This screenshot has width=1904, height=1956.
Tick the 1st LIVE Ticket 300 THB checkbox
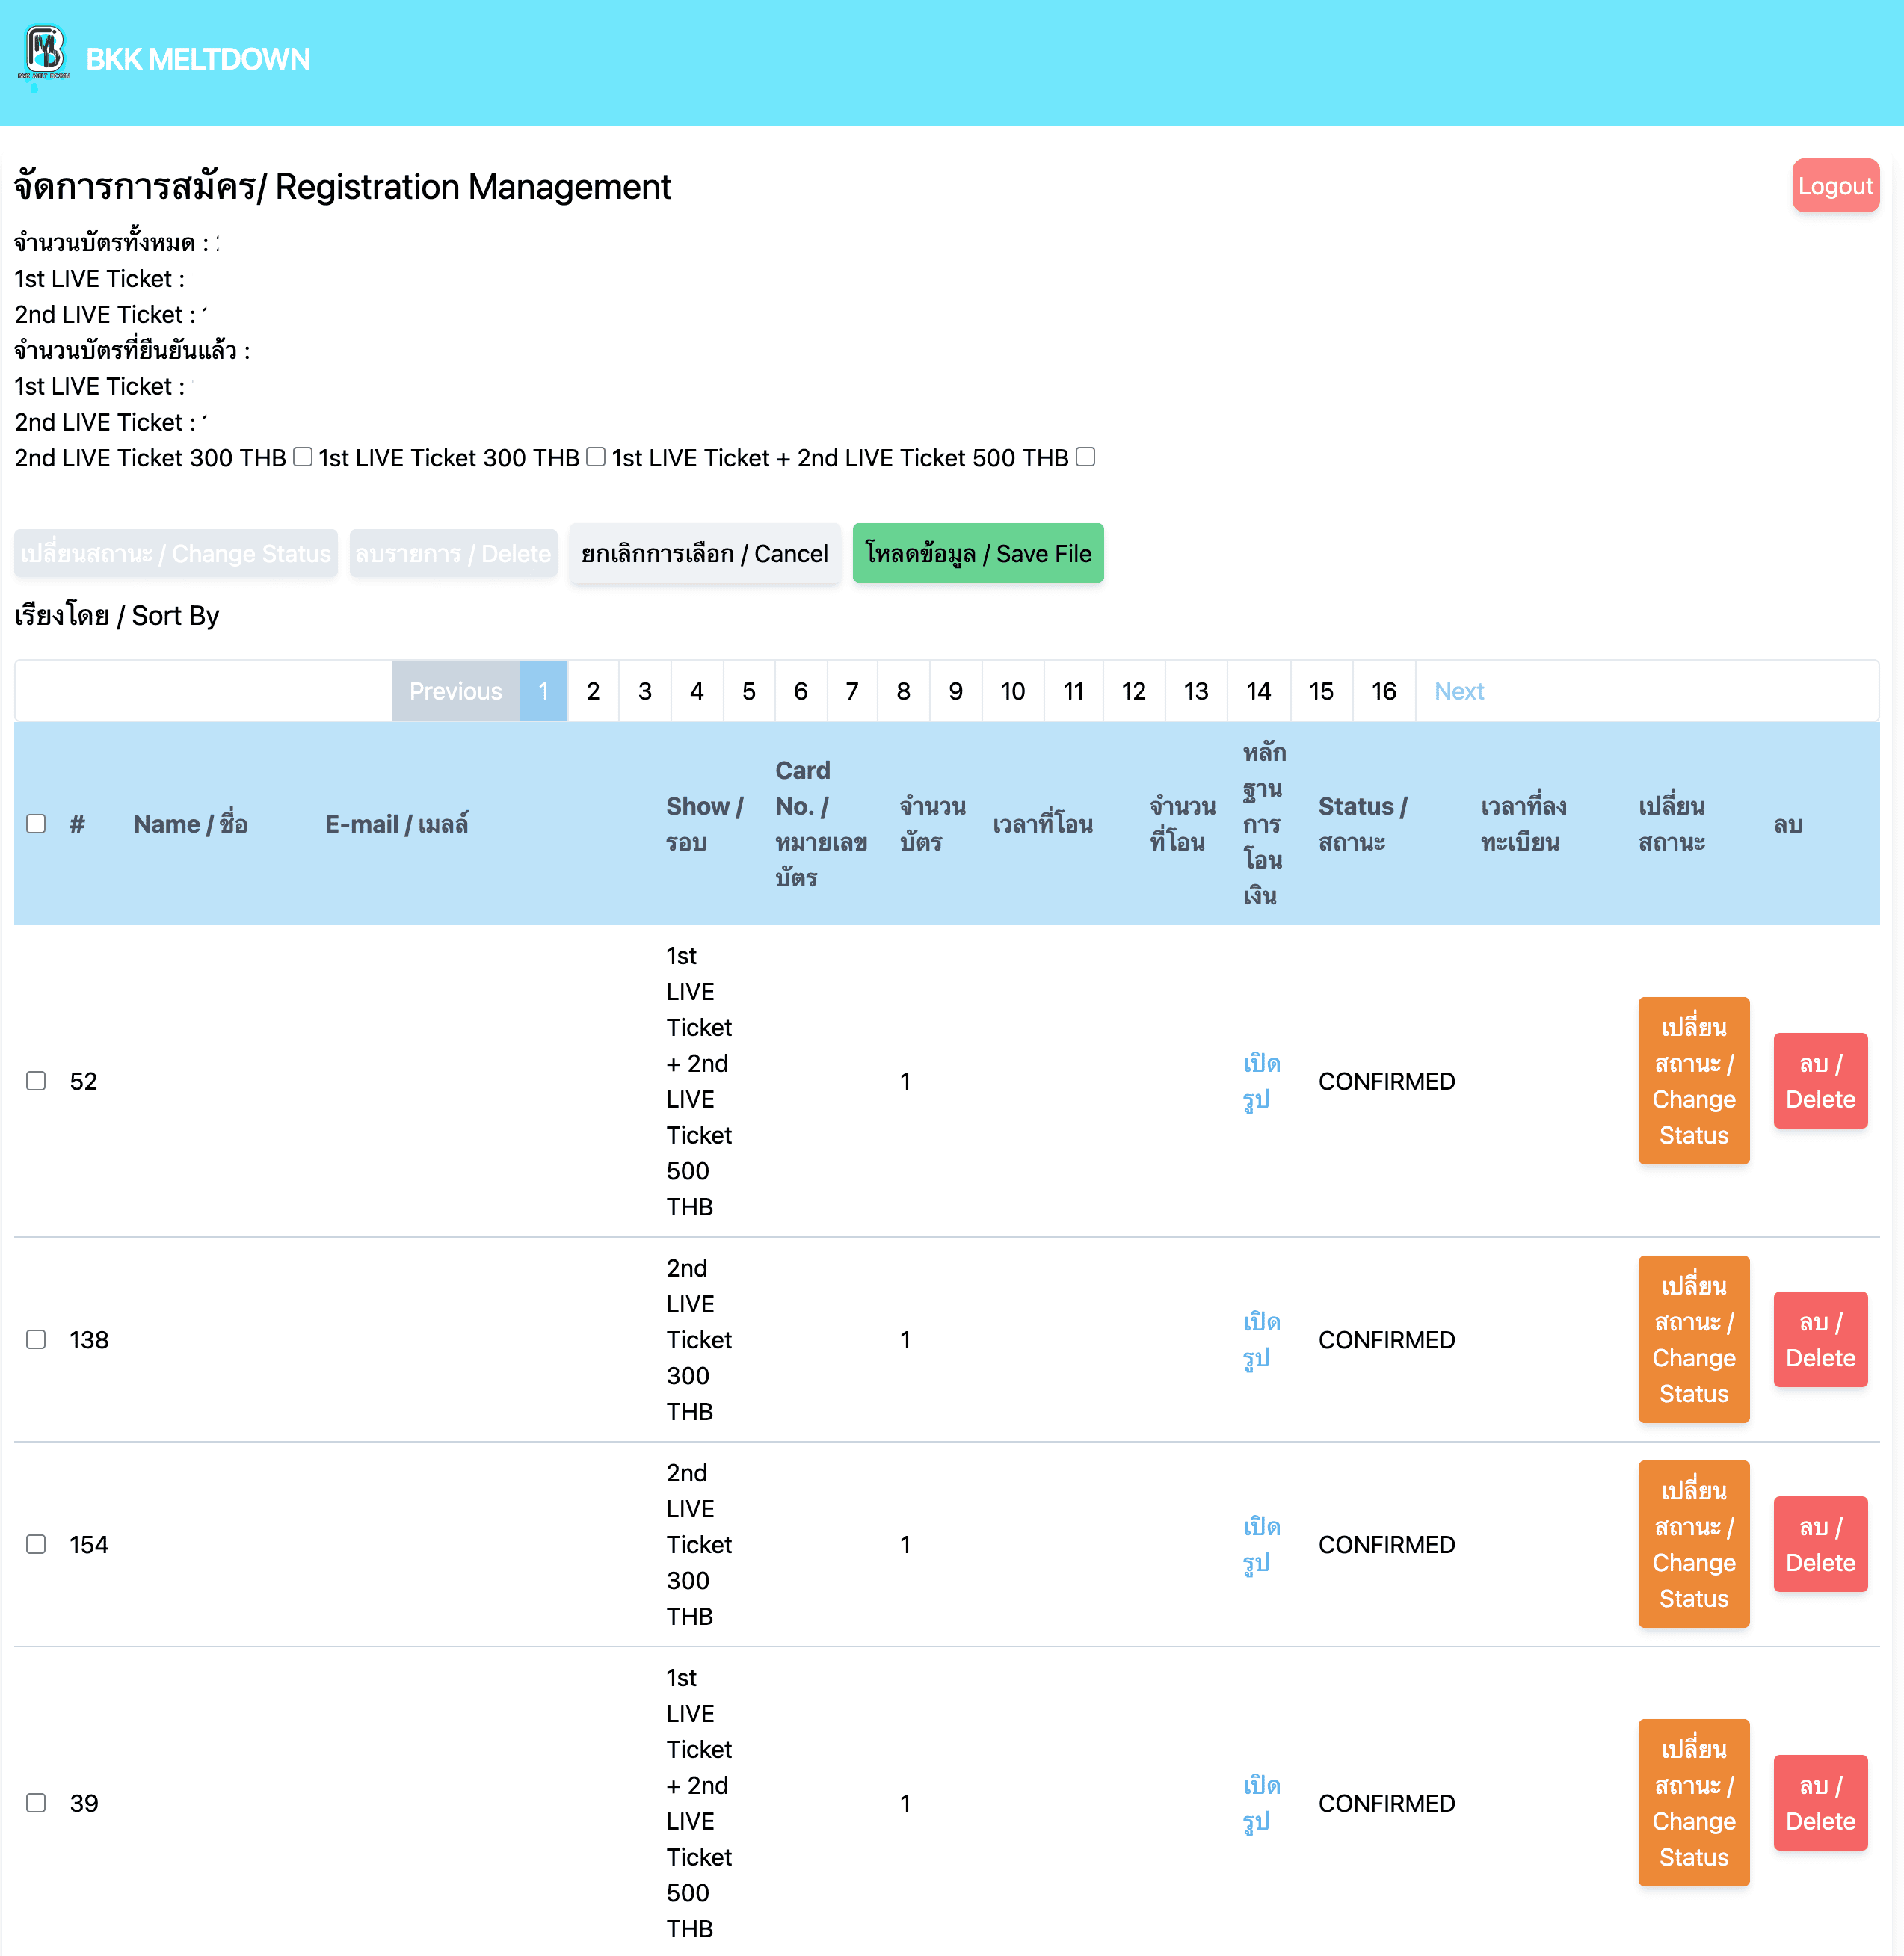pos(596,457)
